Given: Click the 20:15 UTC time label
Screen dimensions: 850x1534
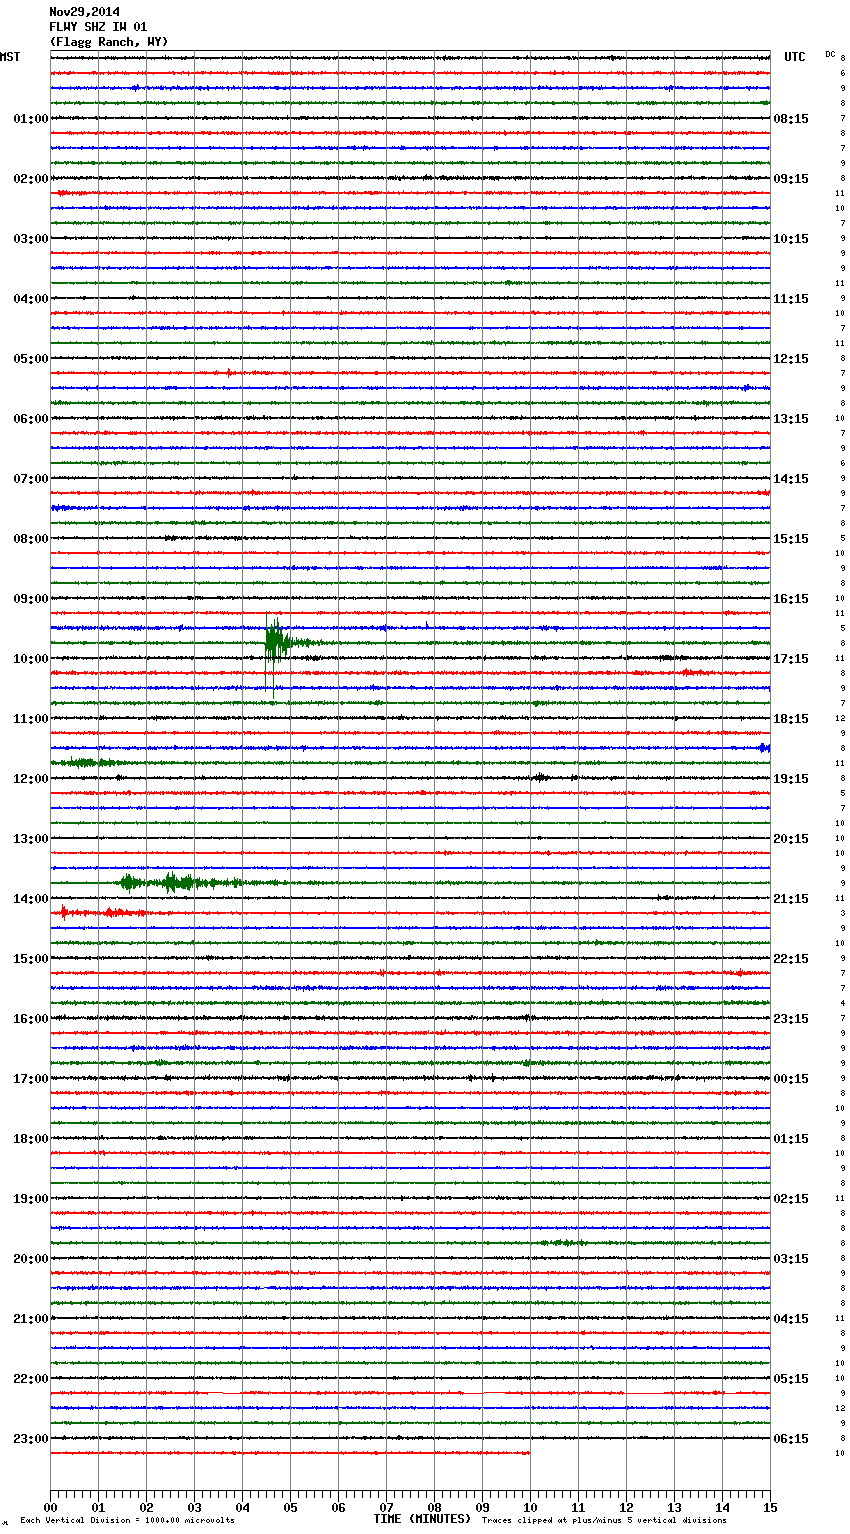Looking at the screenshot, I should coord(791,839).
